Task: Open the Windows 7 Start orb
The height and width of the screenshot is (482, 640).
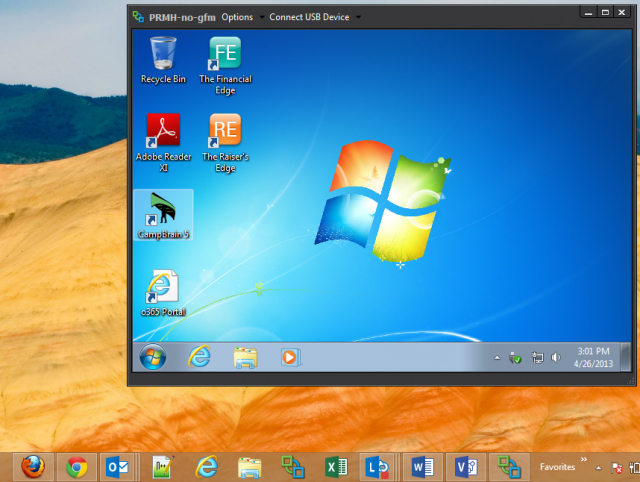Action: 153,357
